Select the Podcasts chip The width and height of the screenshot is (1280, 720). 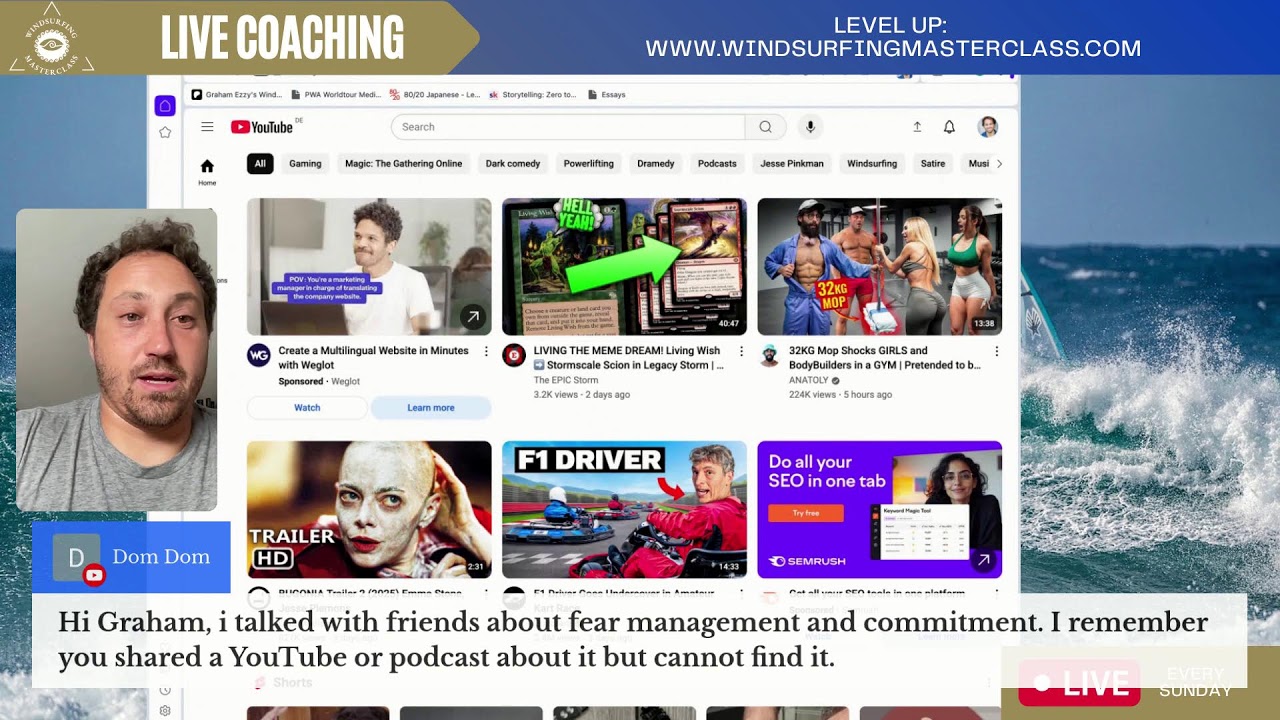click(x=717, y=164)
